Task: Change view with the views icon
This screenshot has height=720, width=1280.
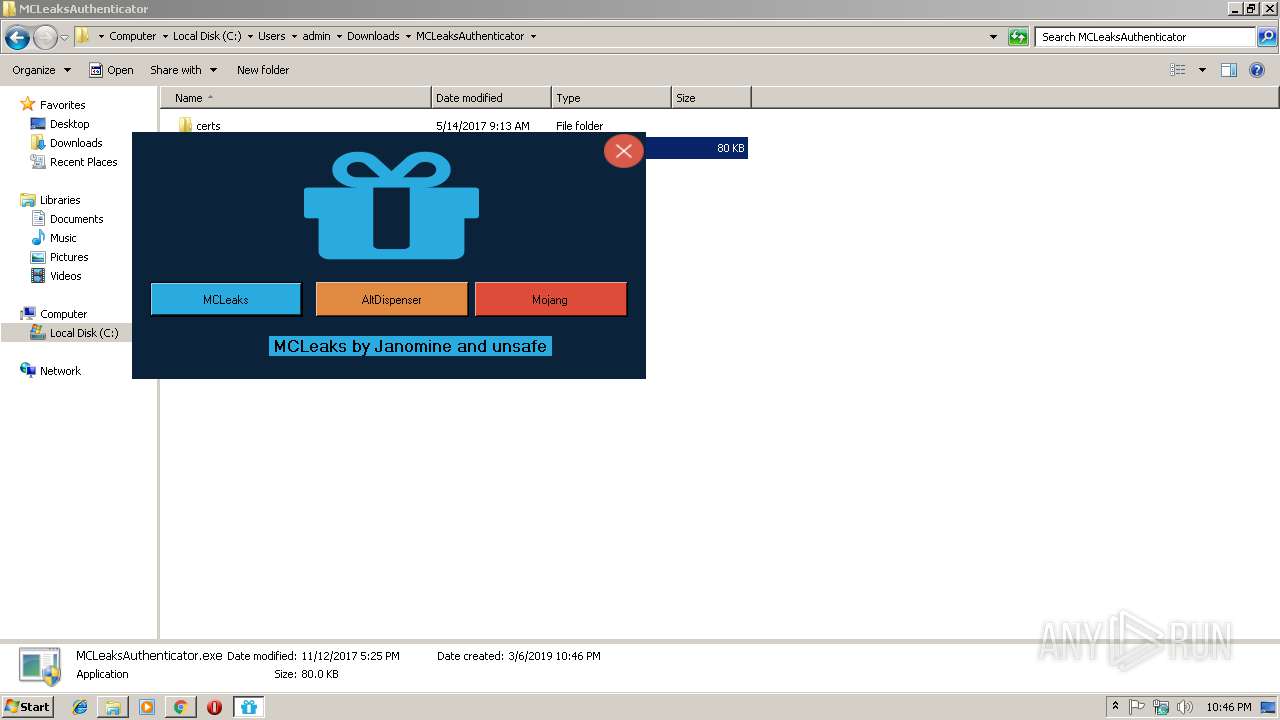Action: coord(1178,70)
